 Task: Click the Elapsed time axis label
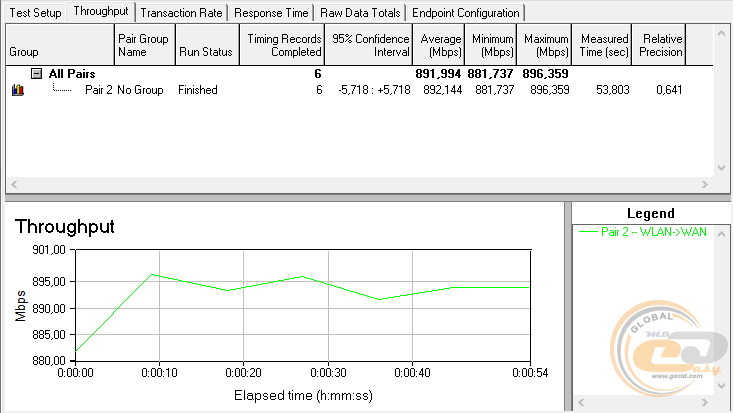tap(303, 396)
